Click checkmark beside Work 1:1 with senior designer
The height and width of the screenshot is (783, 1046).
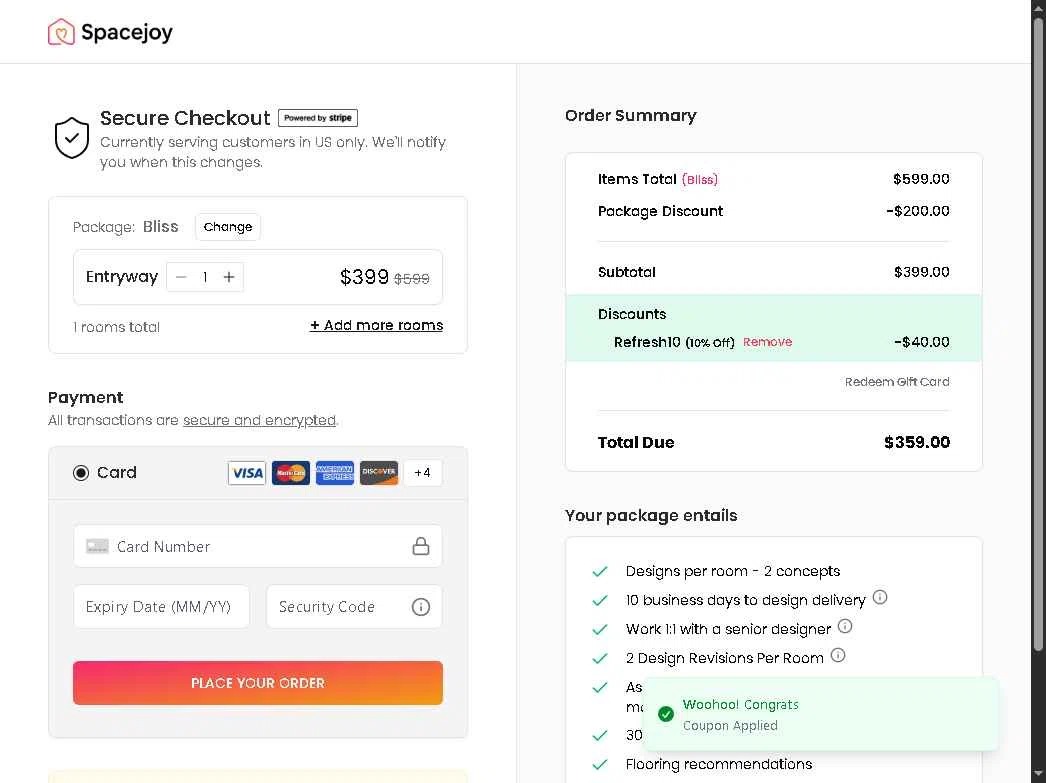(600, 630)
